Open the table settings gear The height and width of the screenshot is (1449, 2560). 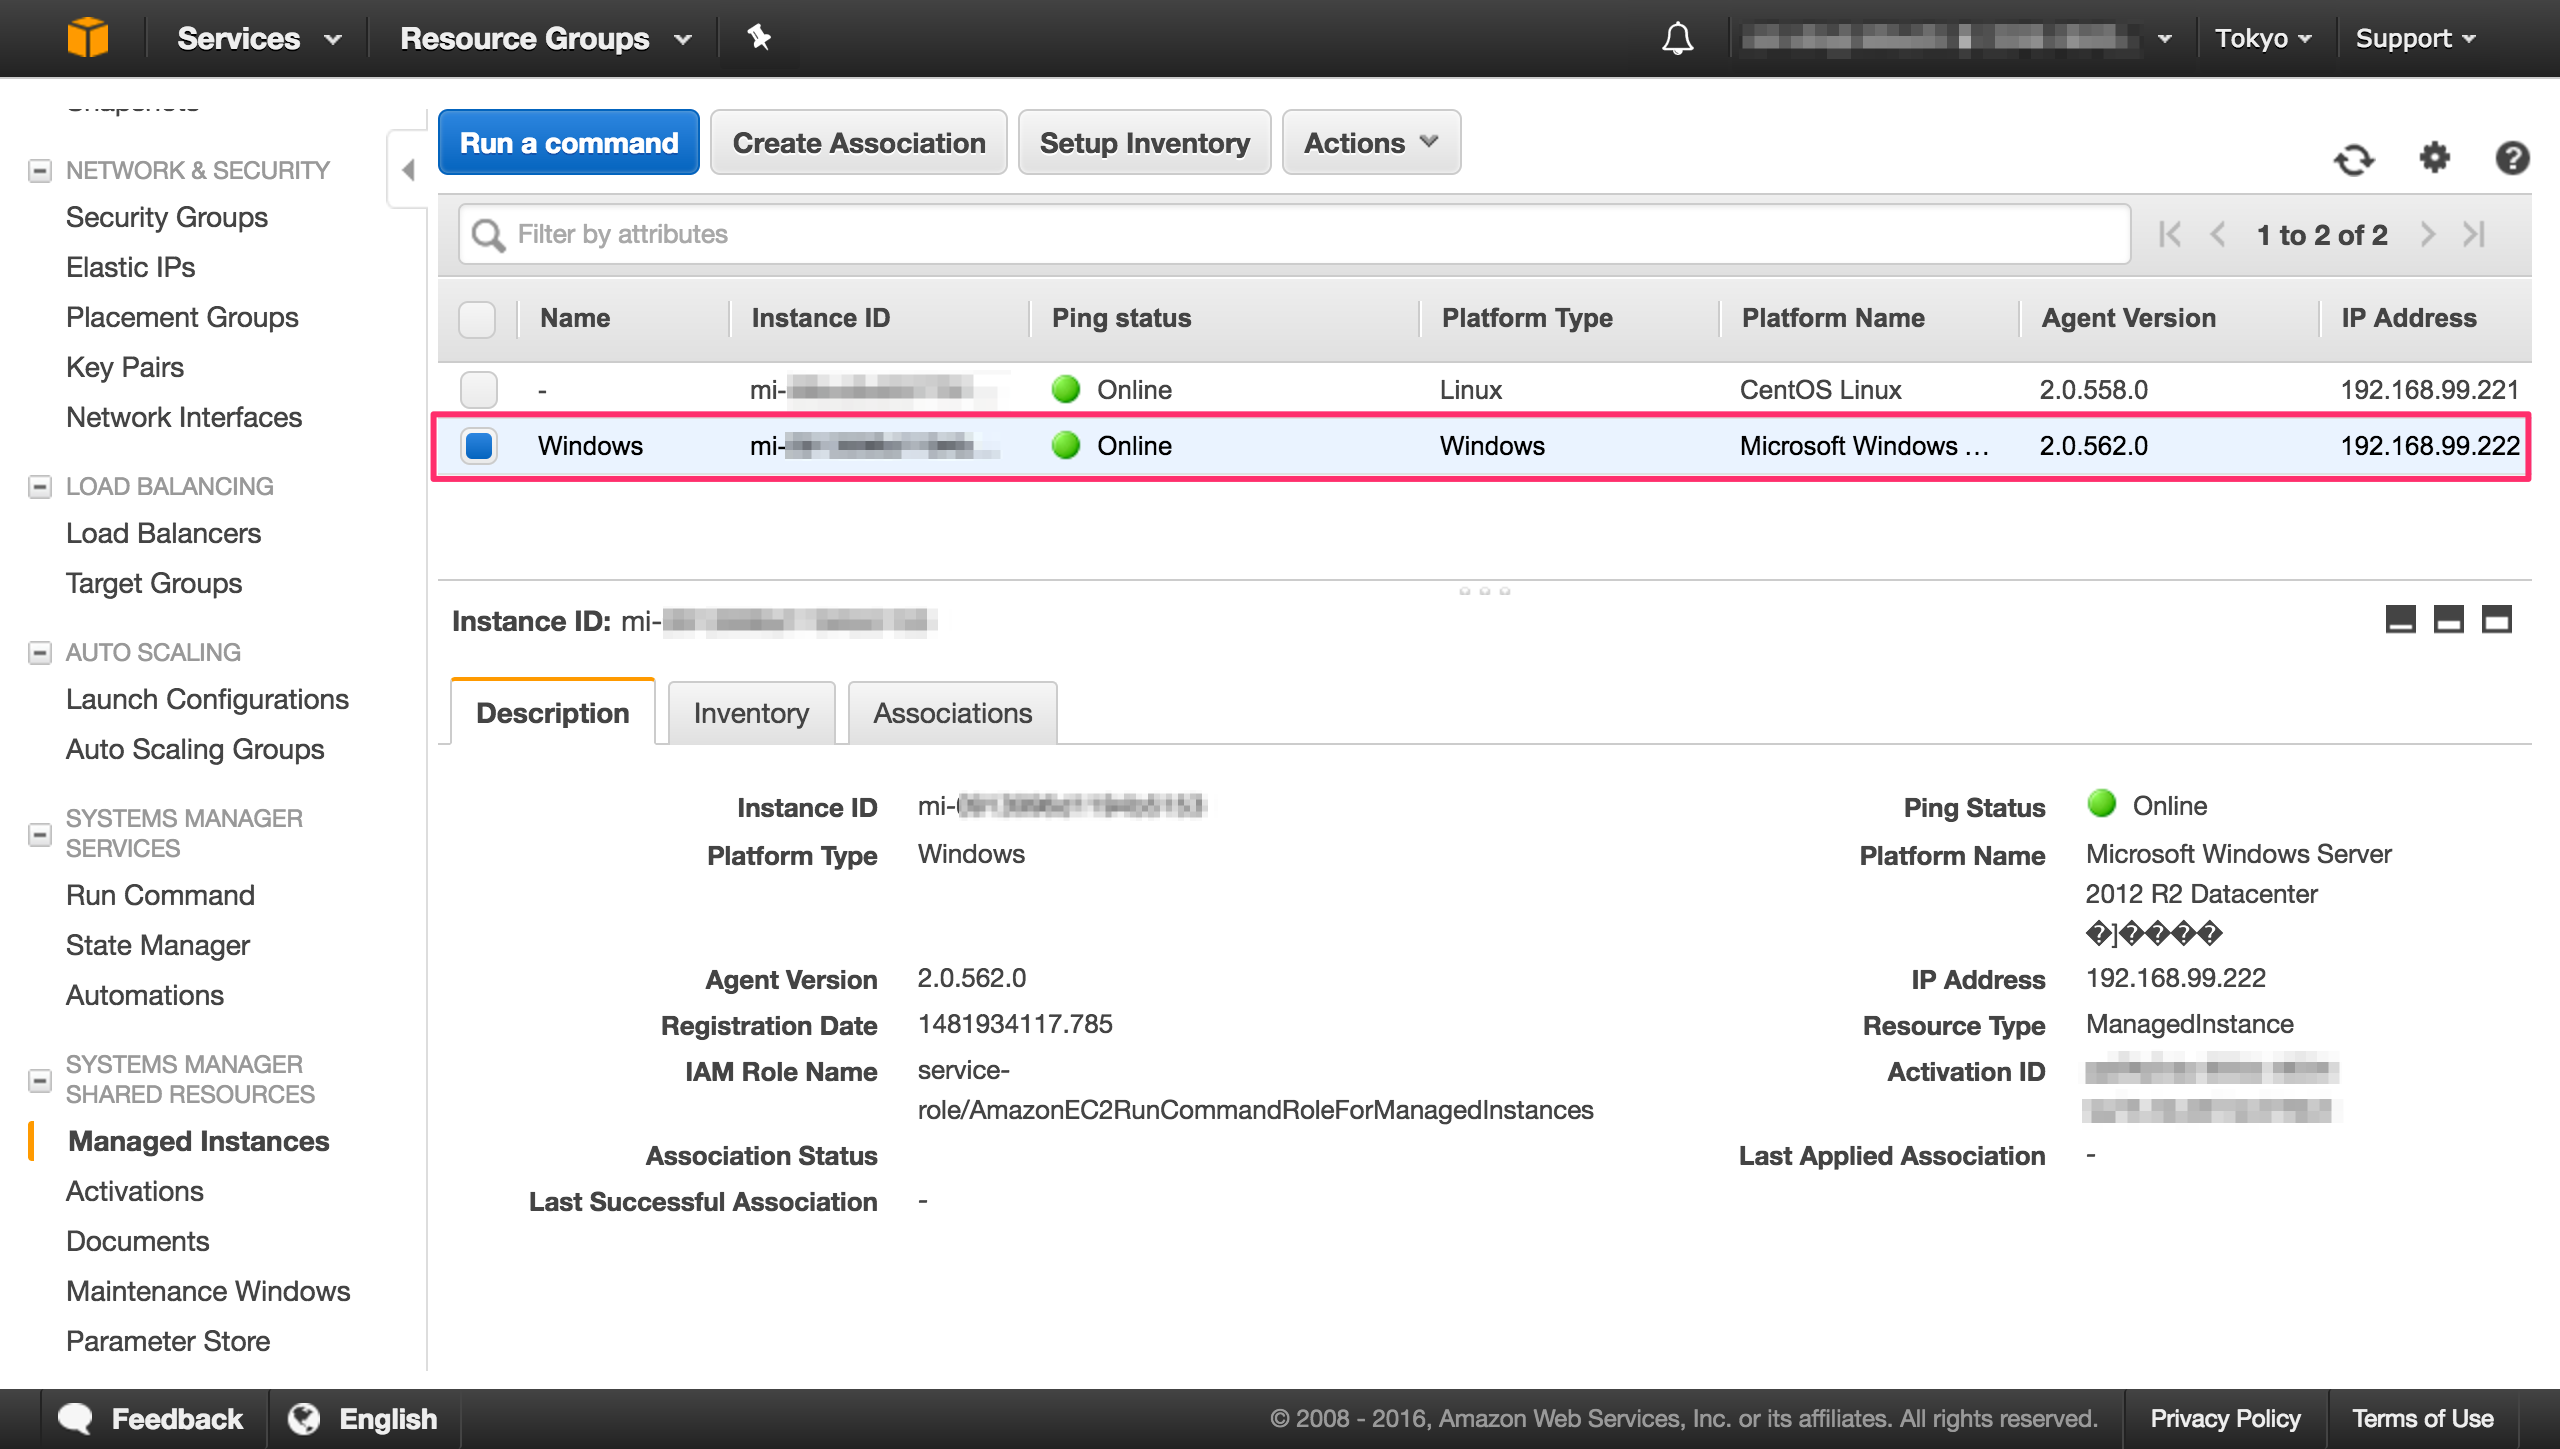coord(2435,158)
